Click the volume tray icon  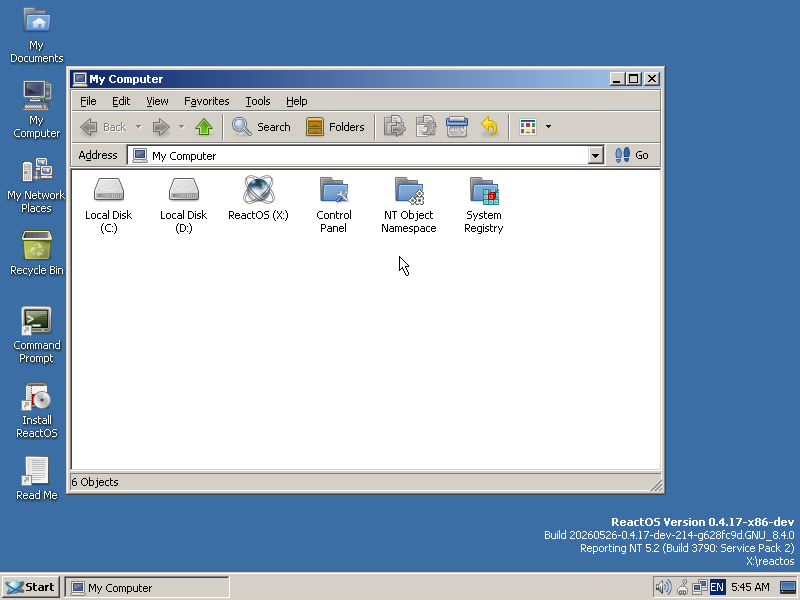click(x=663, y=587)
